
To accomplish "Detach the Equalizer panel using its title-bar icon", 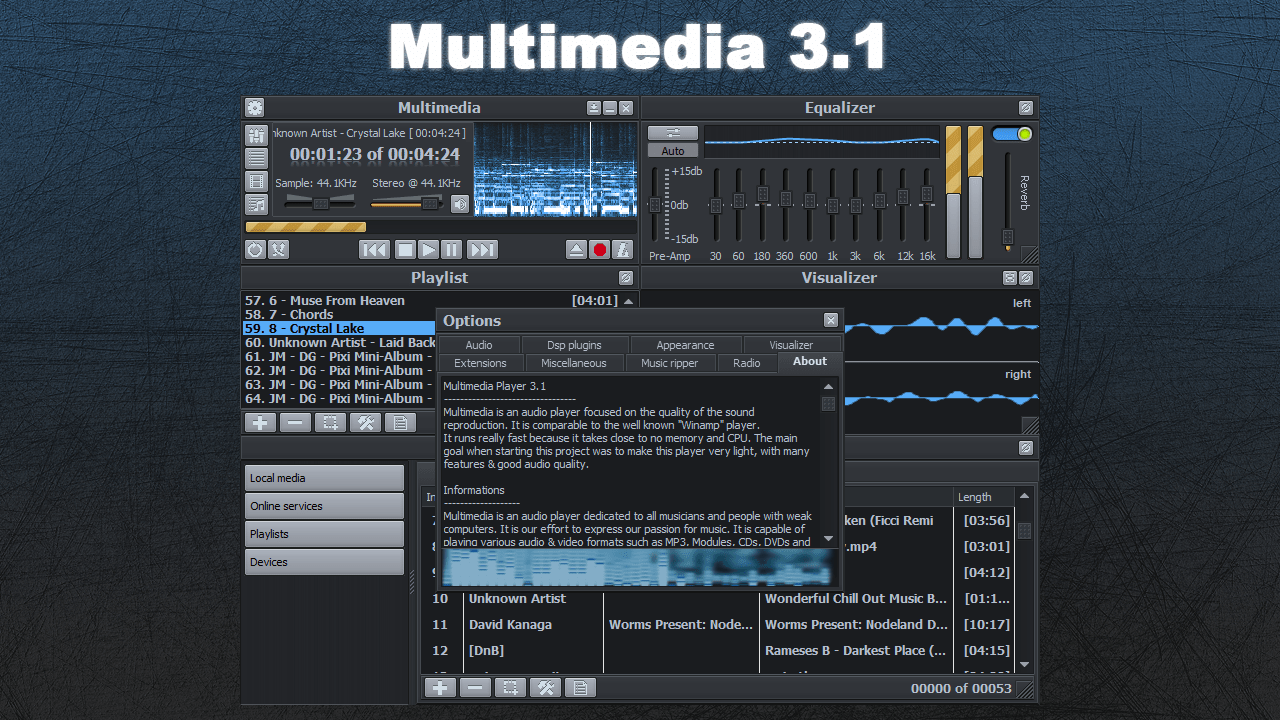I will click(1026, 108).
